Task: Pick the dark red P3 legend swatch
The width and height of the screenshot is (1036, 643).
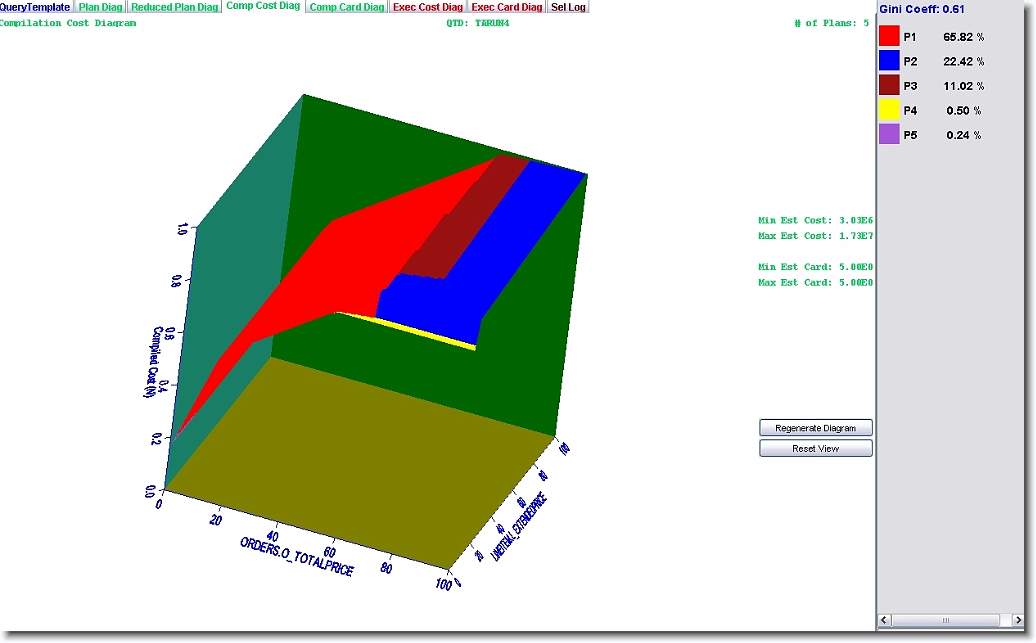Action: tap(889, 86)
